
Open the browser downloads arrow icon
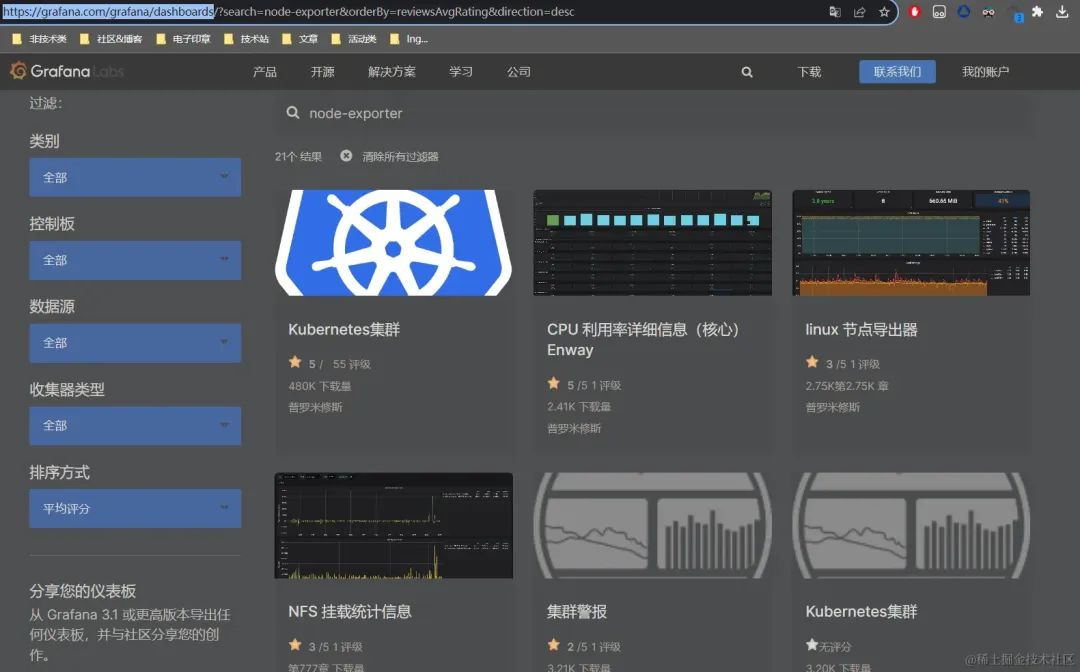pos(1062,12)
